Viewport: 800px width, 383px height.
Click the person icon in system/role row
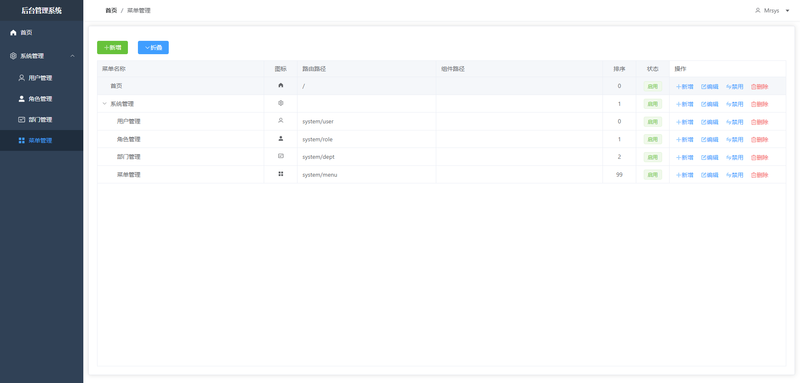[281, 139]
